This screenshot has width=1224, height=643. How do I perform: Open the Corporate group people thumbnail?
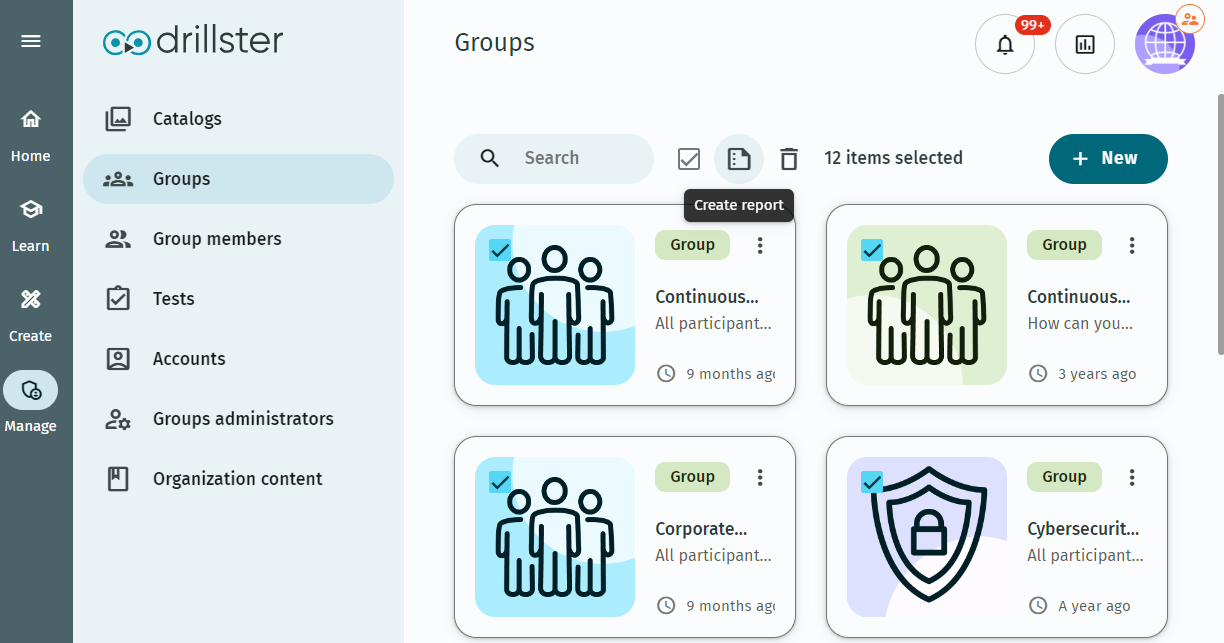click(555, 537)
